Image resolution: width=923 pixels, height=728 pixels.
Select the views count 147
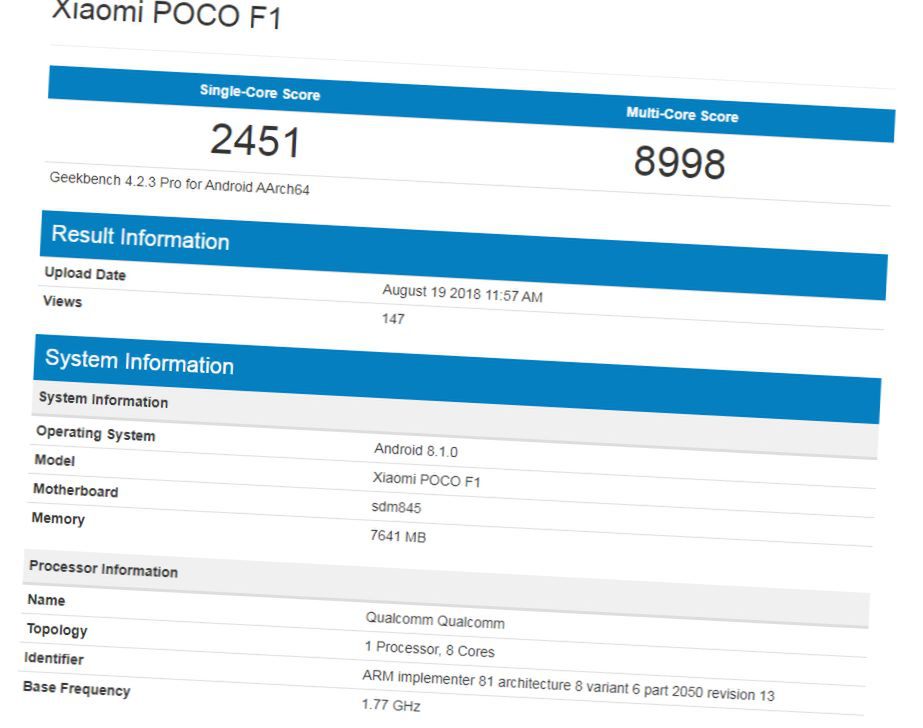393,319
